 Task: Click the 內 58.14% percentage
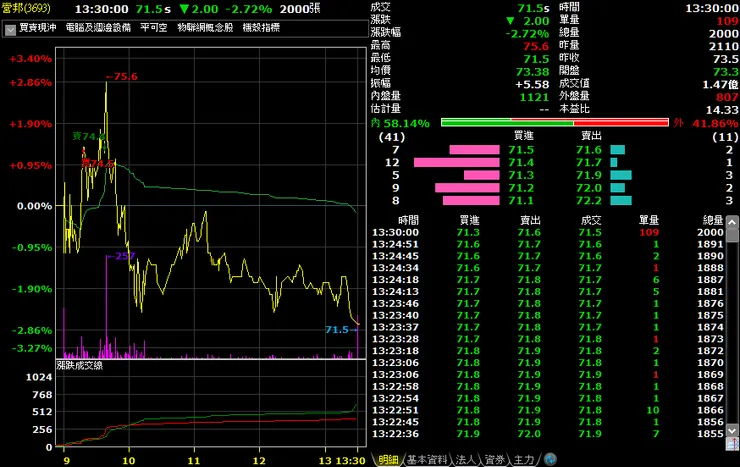point(400,124)
